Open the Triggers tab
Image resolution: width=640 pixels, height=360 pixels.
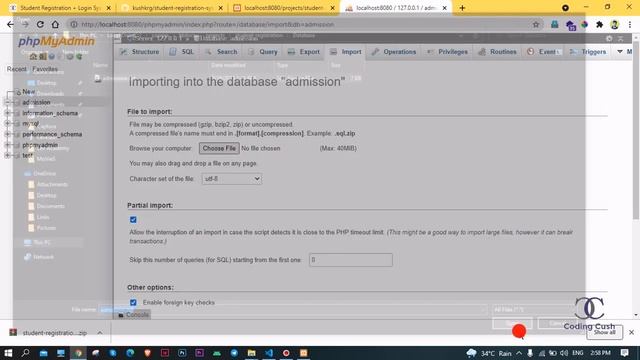pos(588,52)
